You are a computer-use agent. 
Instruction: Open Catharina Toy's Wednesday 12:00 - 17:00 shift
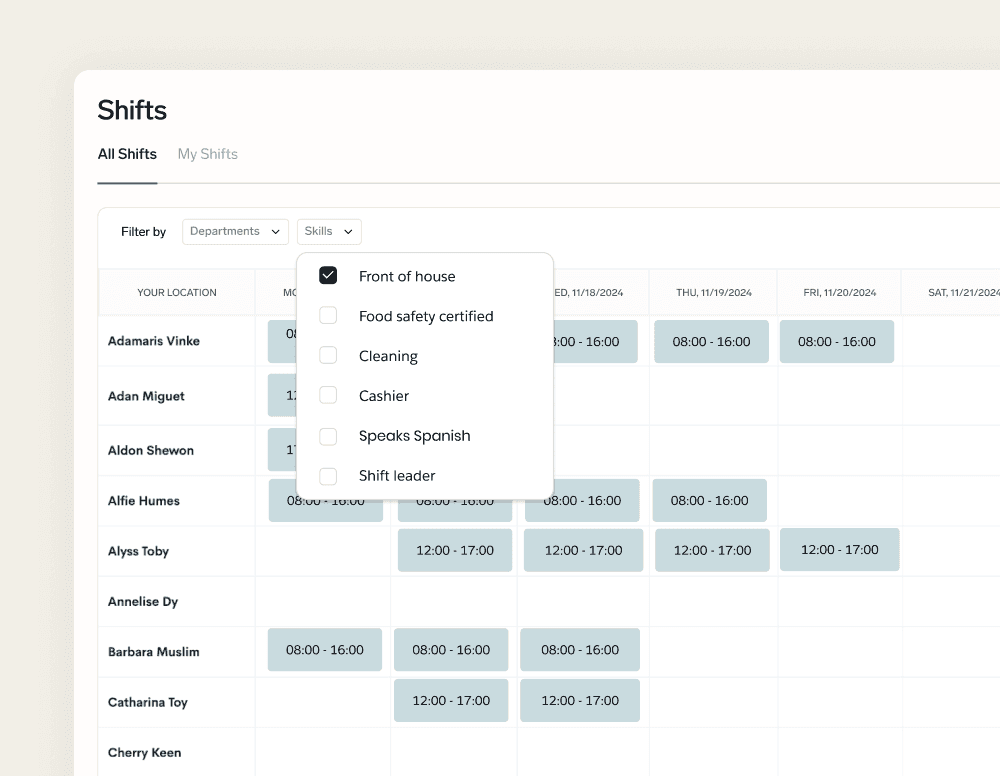[x=580, y=701]
